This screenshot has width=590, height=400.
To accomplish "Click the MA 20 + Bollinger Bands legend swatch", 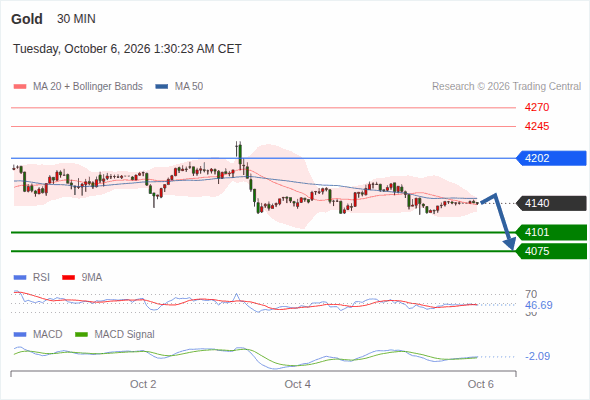I will 20,87.
